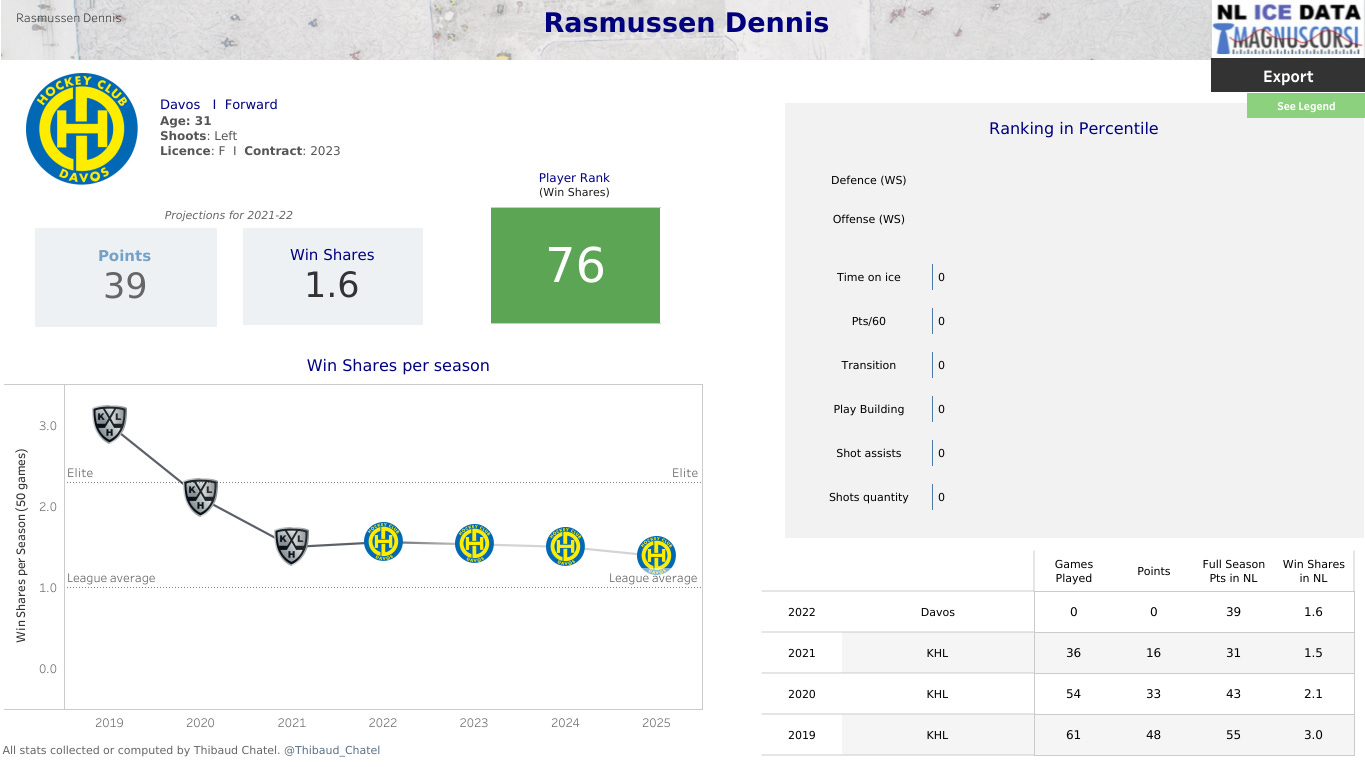This screenshot has width=1365, height=767.
Task: Click the Contract: 2023 text
Action: [292, 151]
